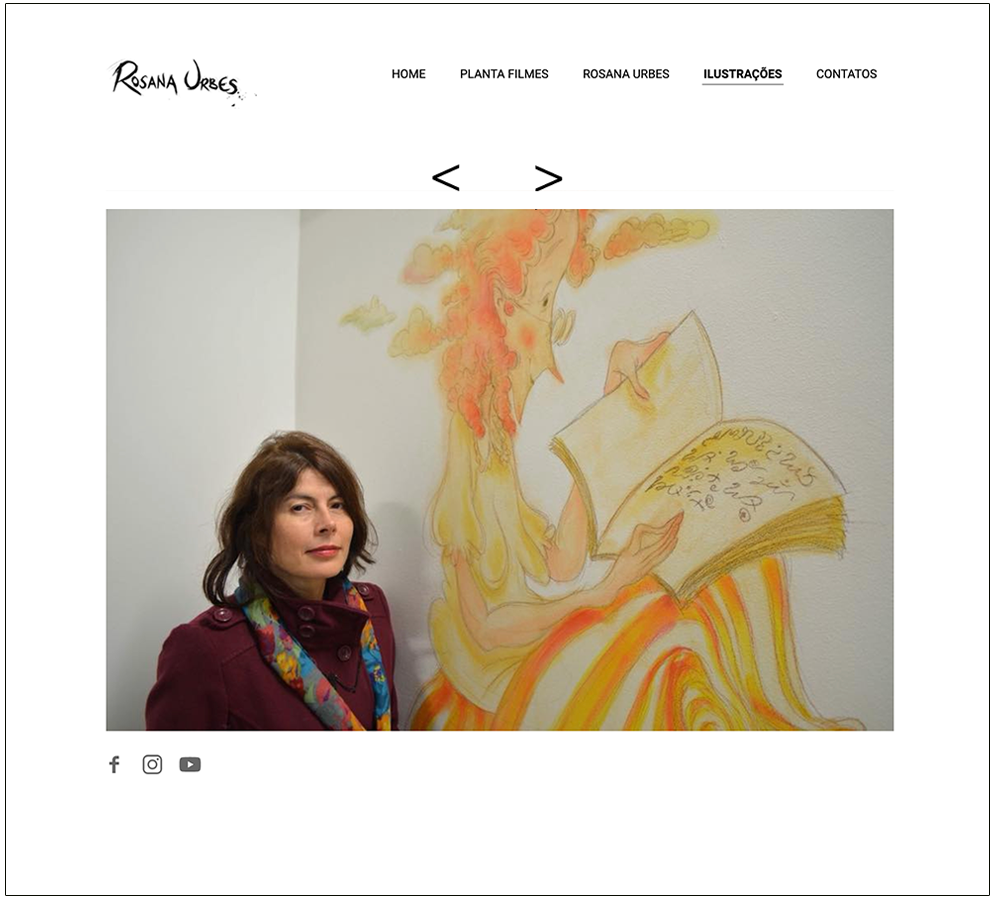
Task: Select the ILUSTRAÇÕES navigation tab
Action: click(742, 74)
